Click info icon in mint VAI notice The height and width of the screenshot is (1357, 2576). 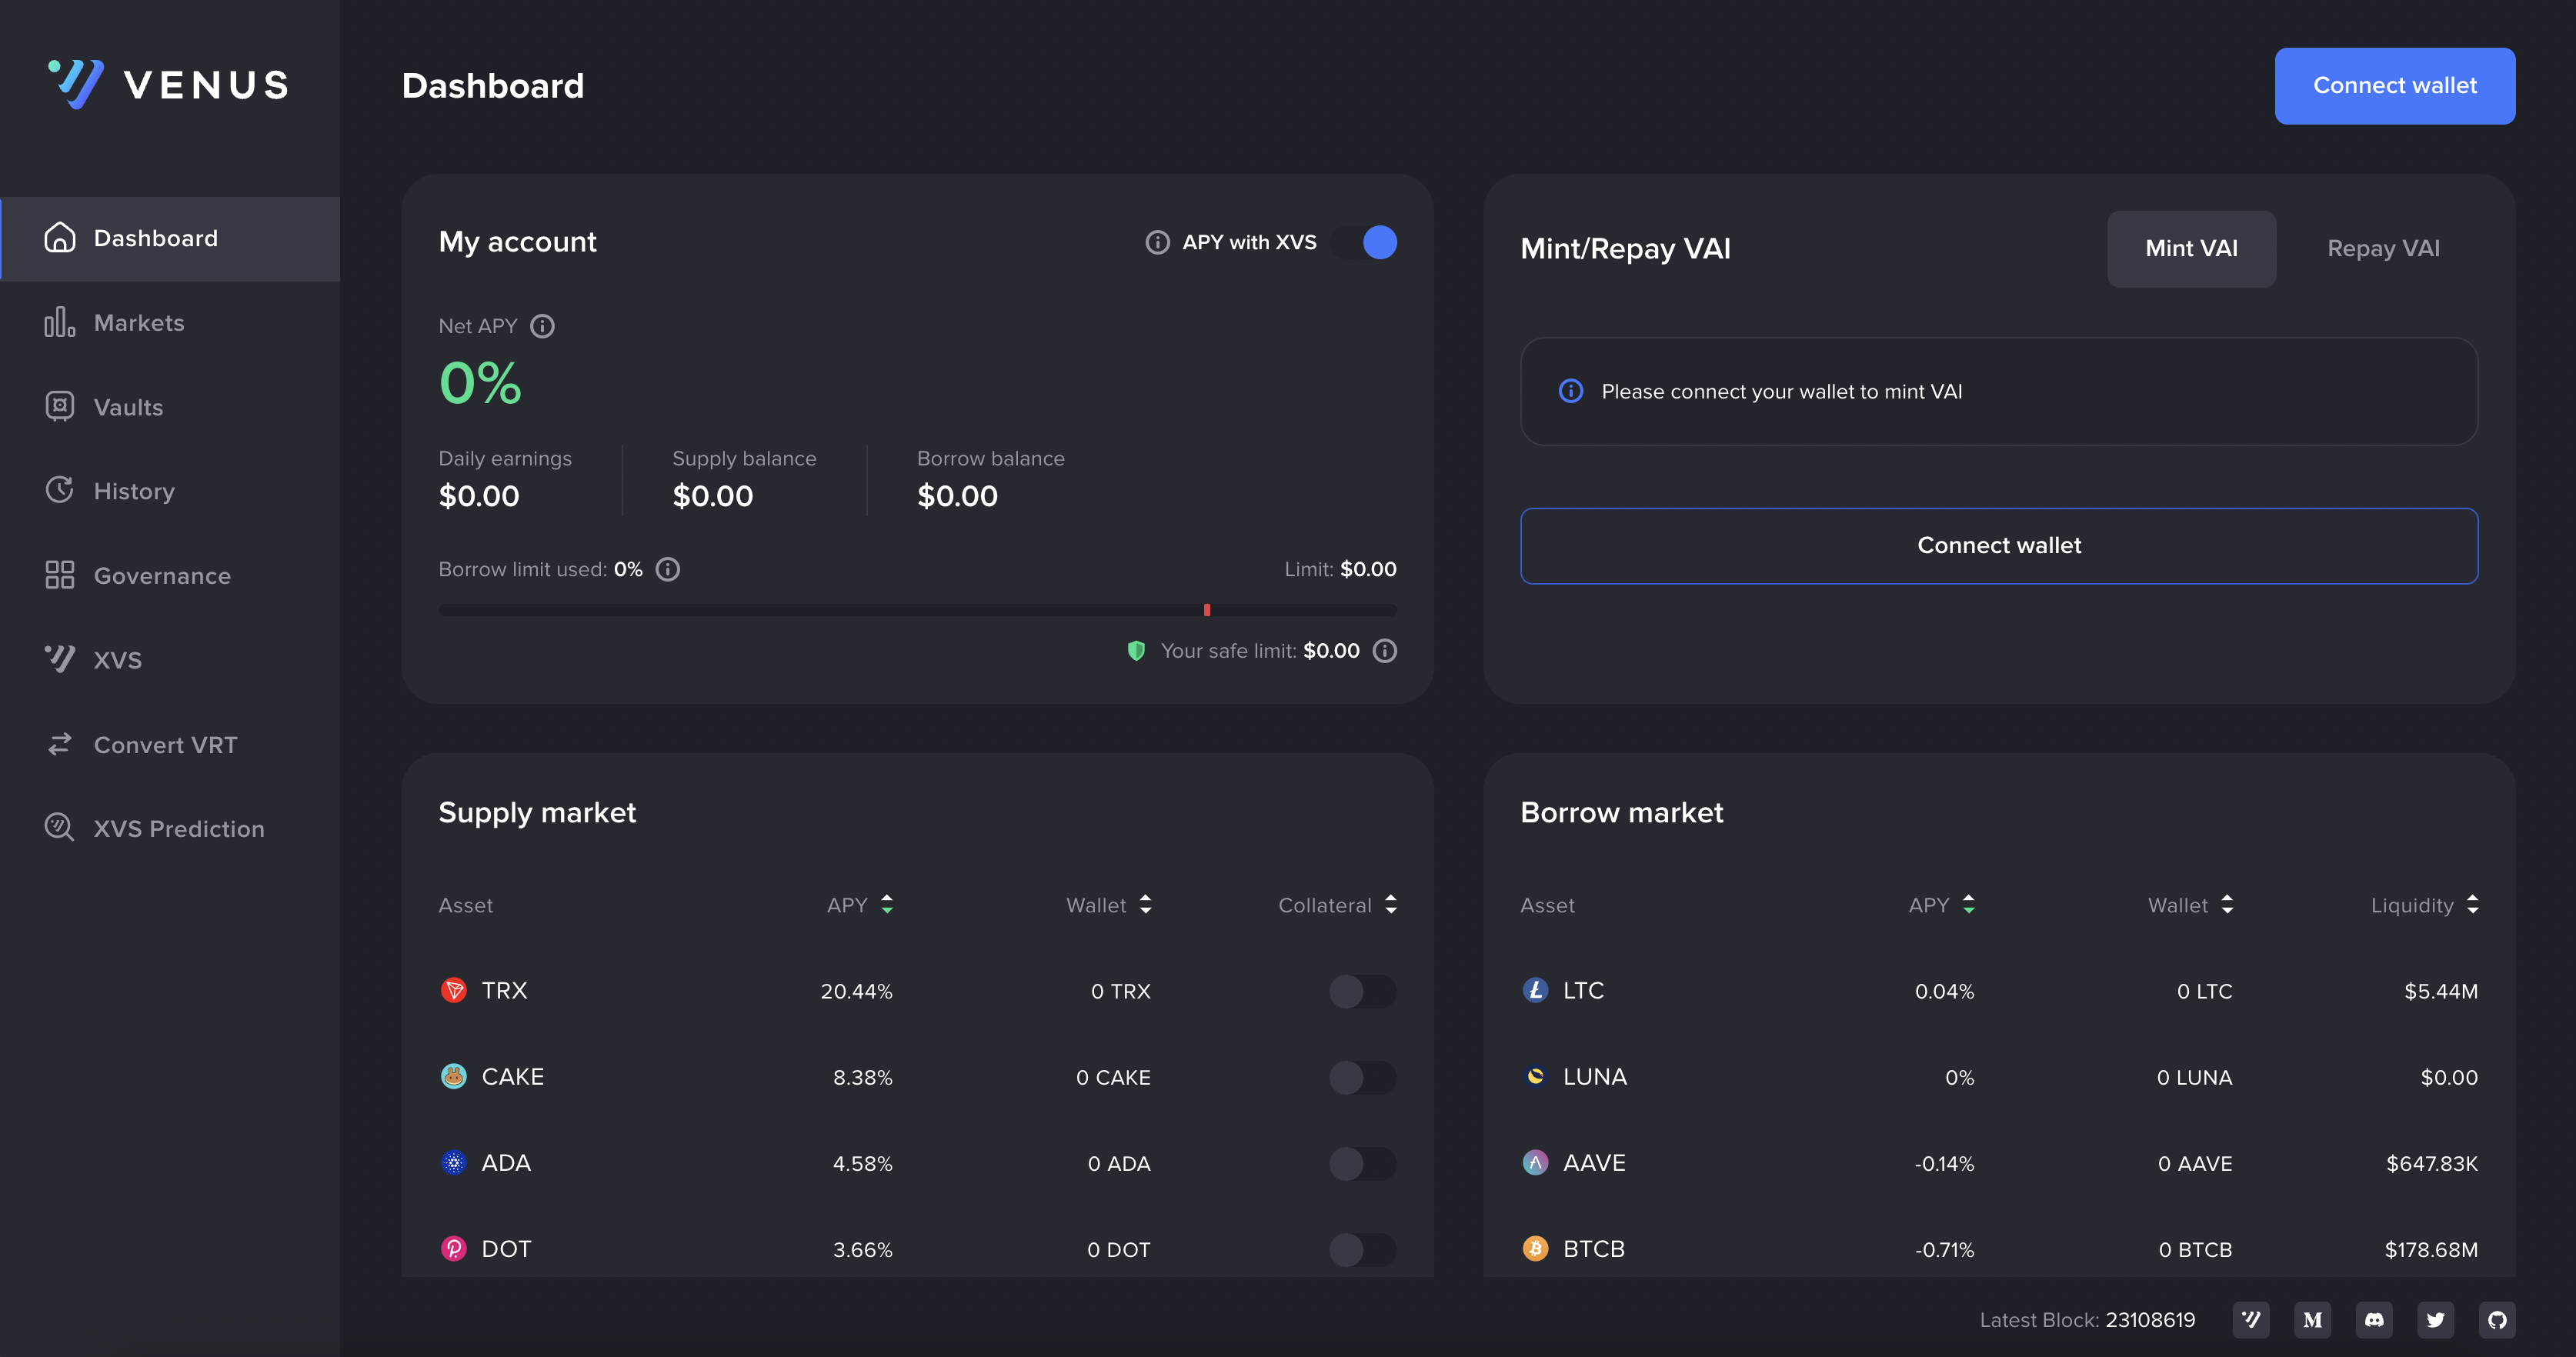[1570, 391]
